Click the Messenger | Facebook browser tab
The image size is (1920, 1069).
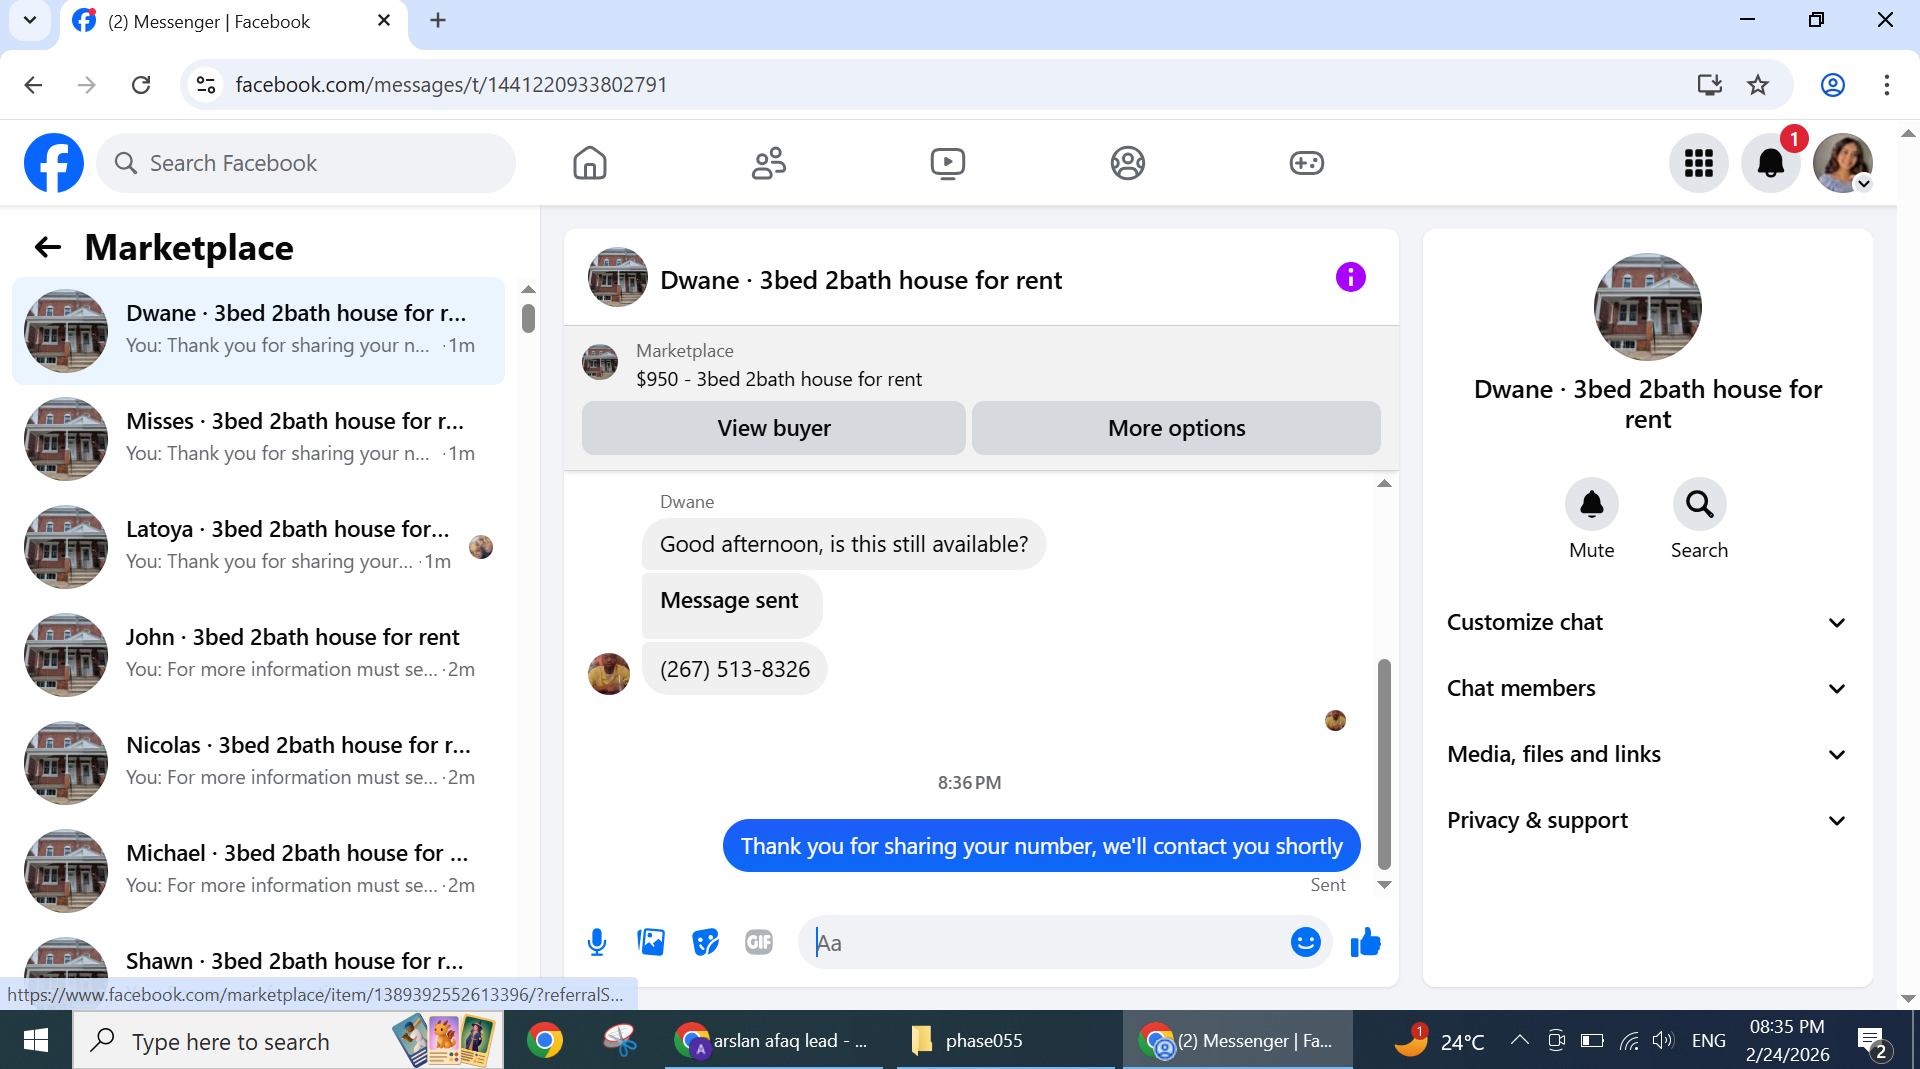(x=234, y=22)
